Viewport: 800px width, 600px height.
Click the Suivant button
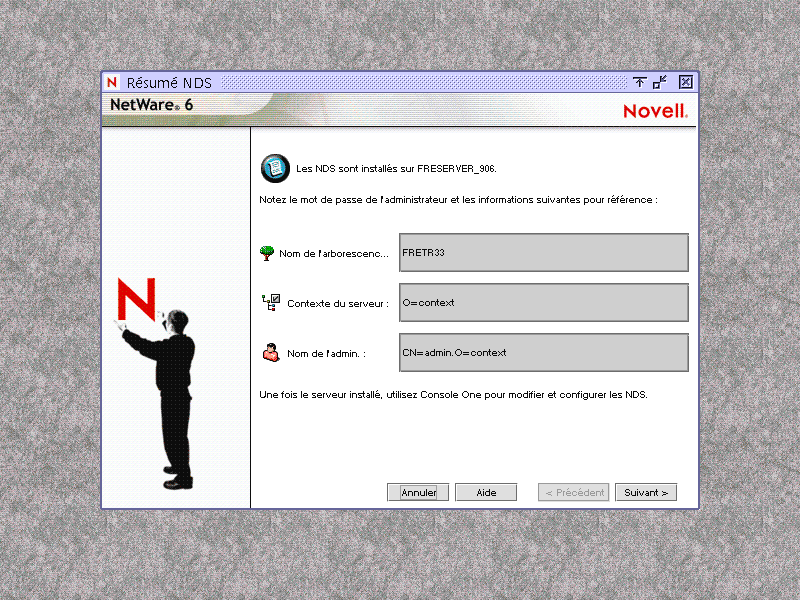coord(646,492)
